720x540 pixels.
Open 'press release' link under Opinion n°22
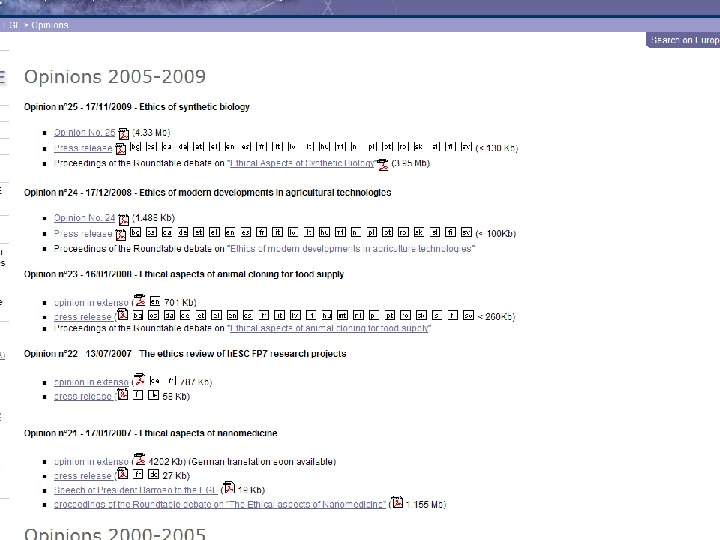[83, 396]
